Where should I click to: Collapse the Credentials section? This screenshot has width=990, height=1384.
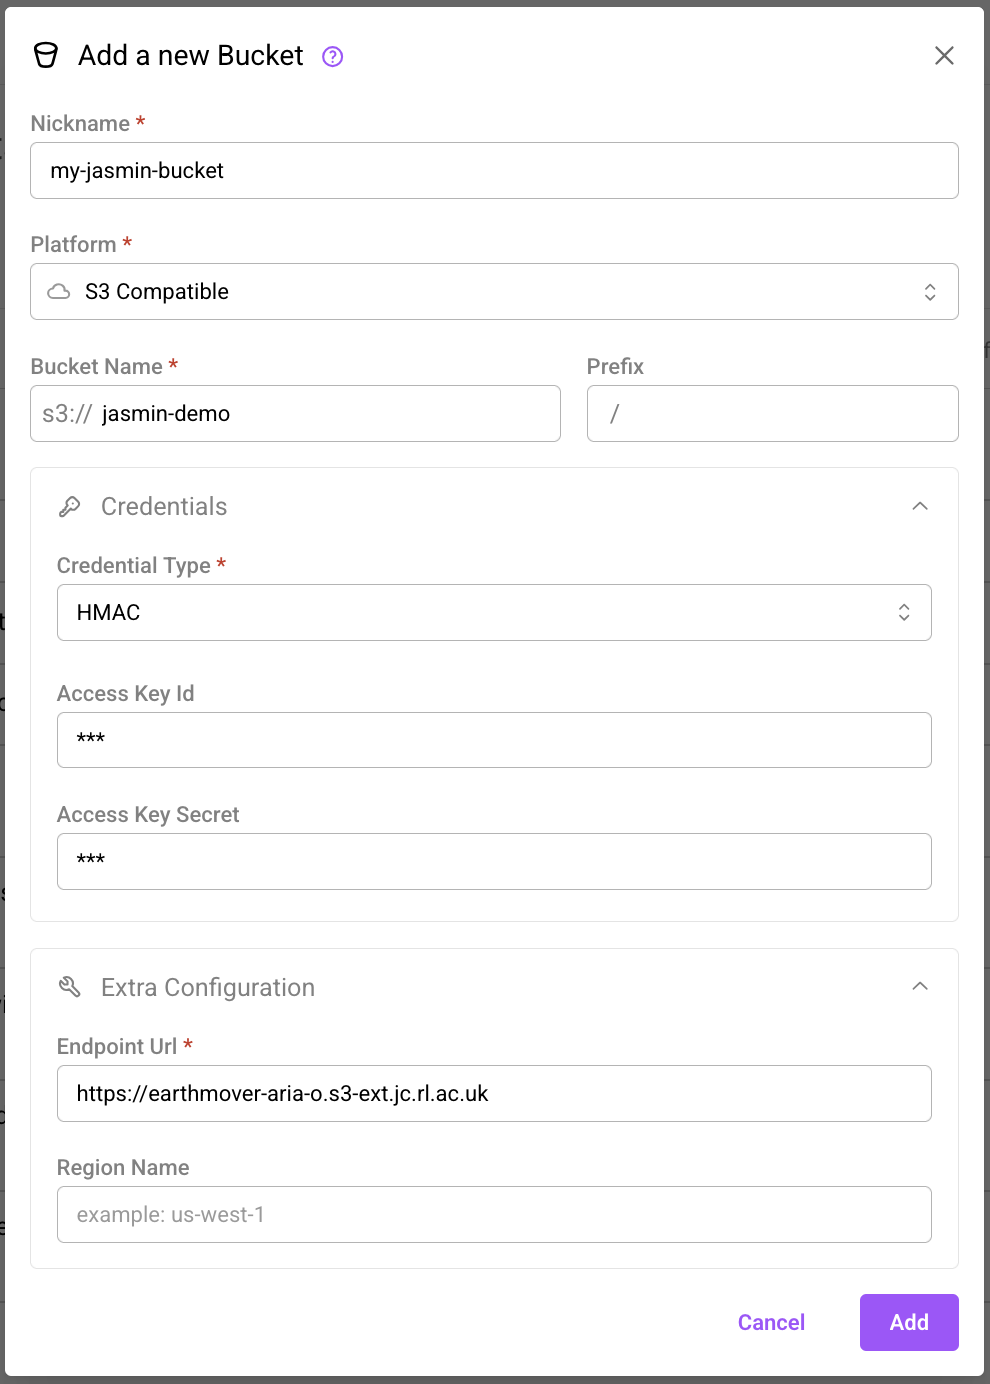tap(919, 506)
